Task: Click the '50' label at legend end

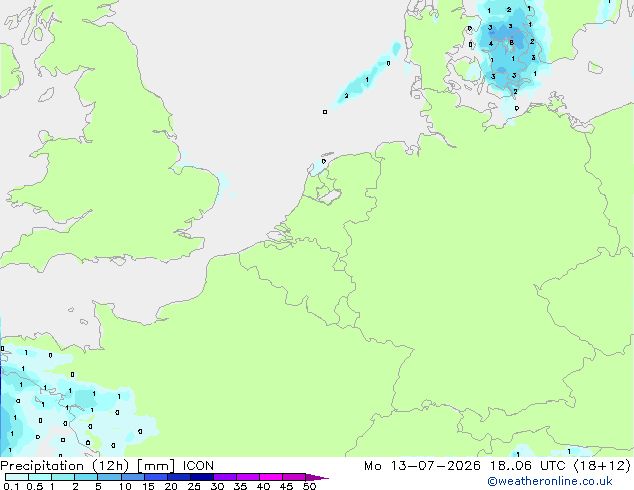Action: [x=310, y=486]
